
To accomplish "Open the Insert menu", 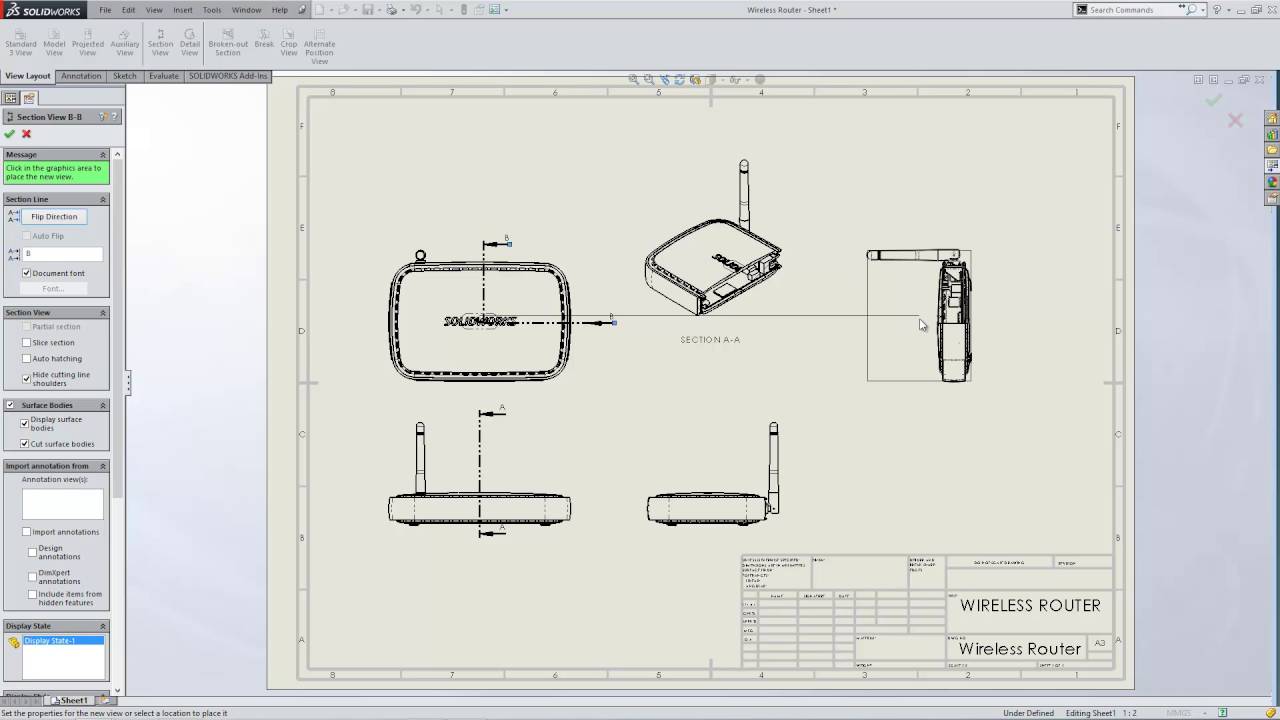I will pyautogui.click(x=183, y=10).
